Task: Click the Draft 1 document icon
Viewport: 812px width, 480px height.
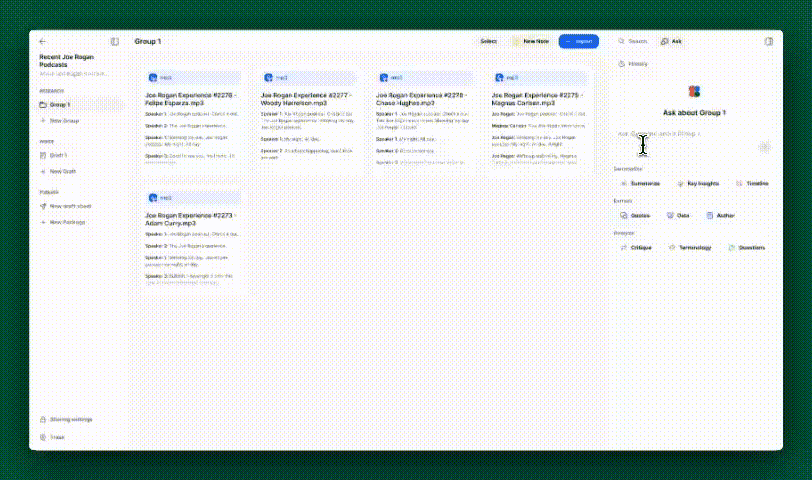Action: (x=43, y=155)
